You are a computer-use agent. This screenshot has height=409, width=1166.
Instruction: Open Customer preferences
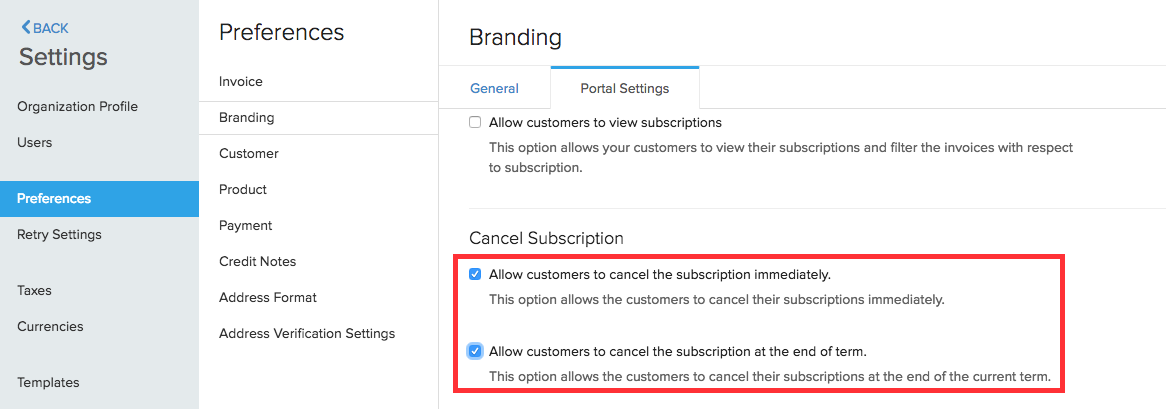click(x=249, y=154)
